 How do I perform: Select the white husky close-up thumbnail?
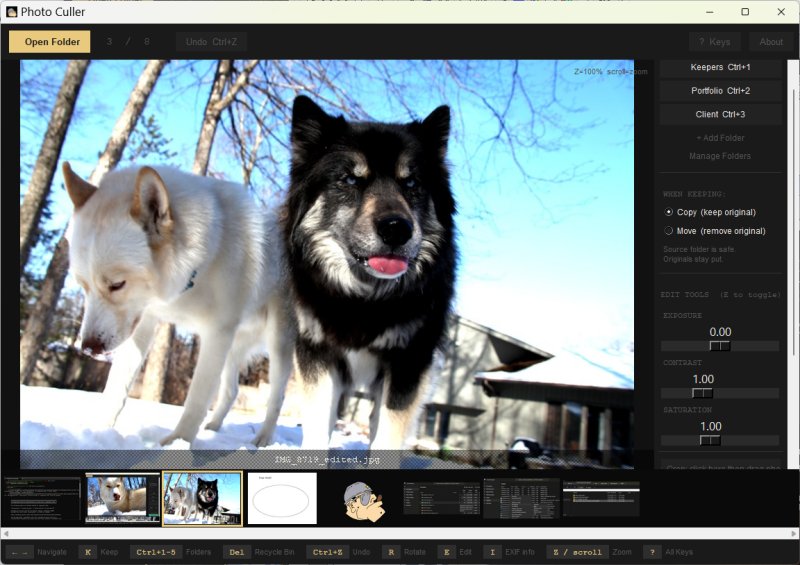click(x=122, y=498)
